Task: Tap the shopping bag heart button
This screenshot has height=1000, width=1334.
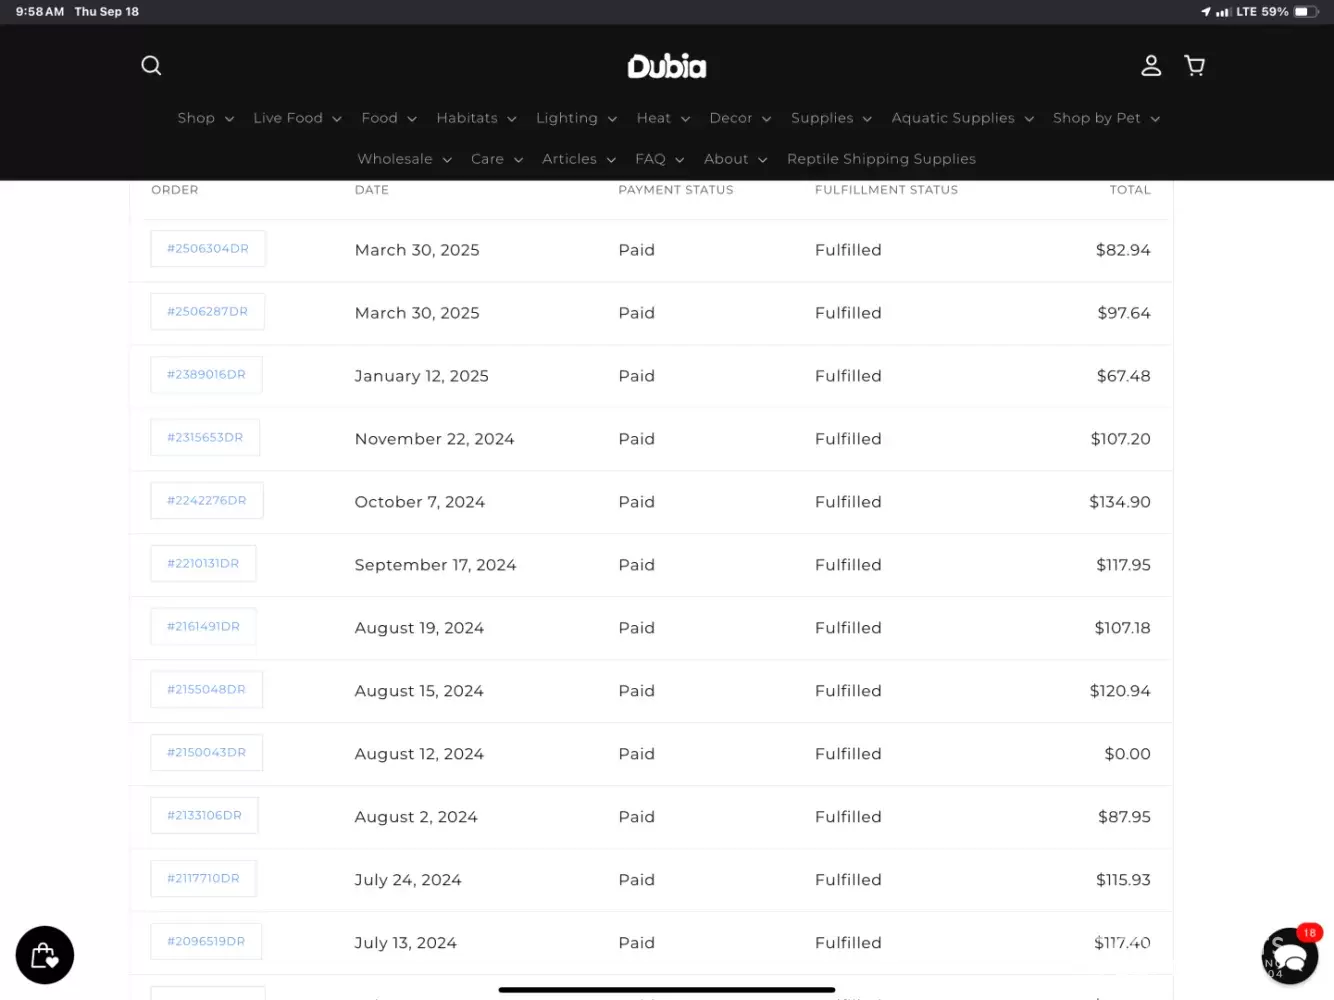Action: coord(45,955)
